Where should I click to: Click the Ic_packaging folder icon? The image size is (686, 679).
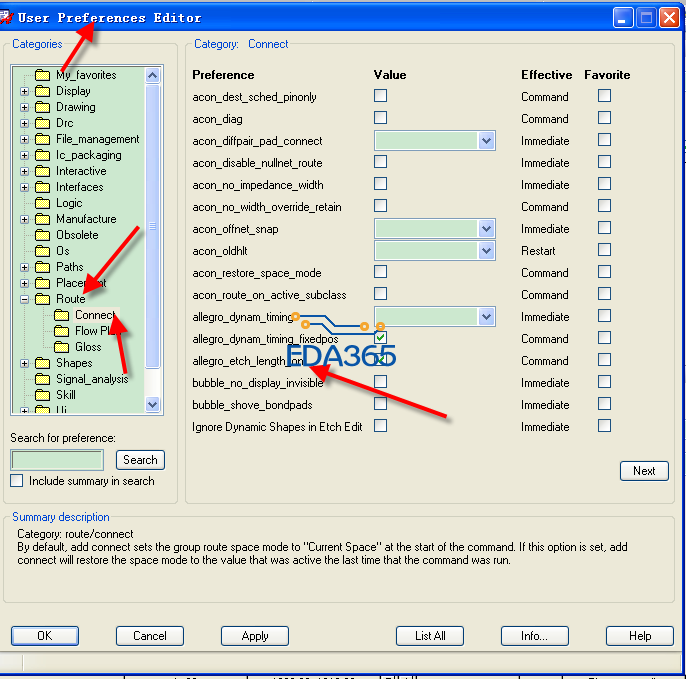pyautogui.click(x=42, y=155)
